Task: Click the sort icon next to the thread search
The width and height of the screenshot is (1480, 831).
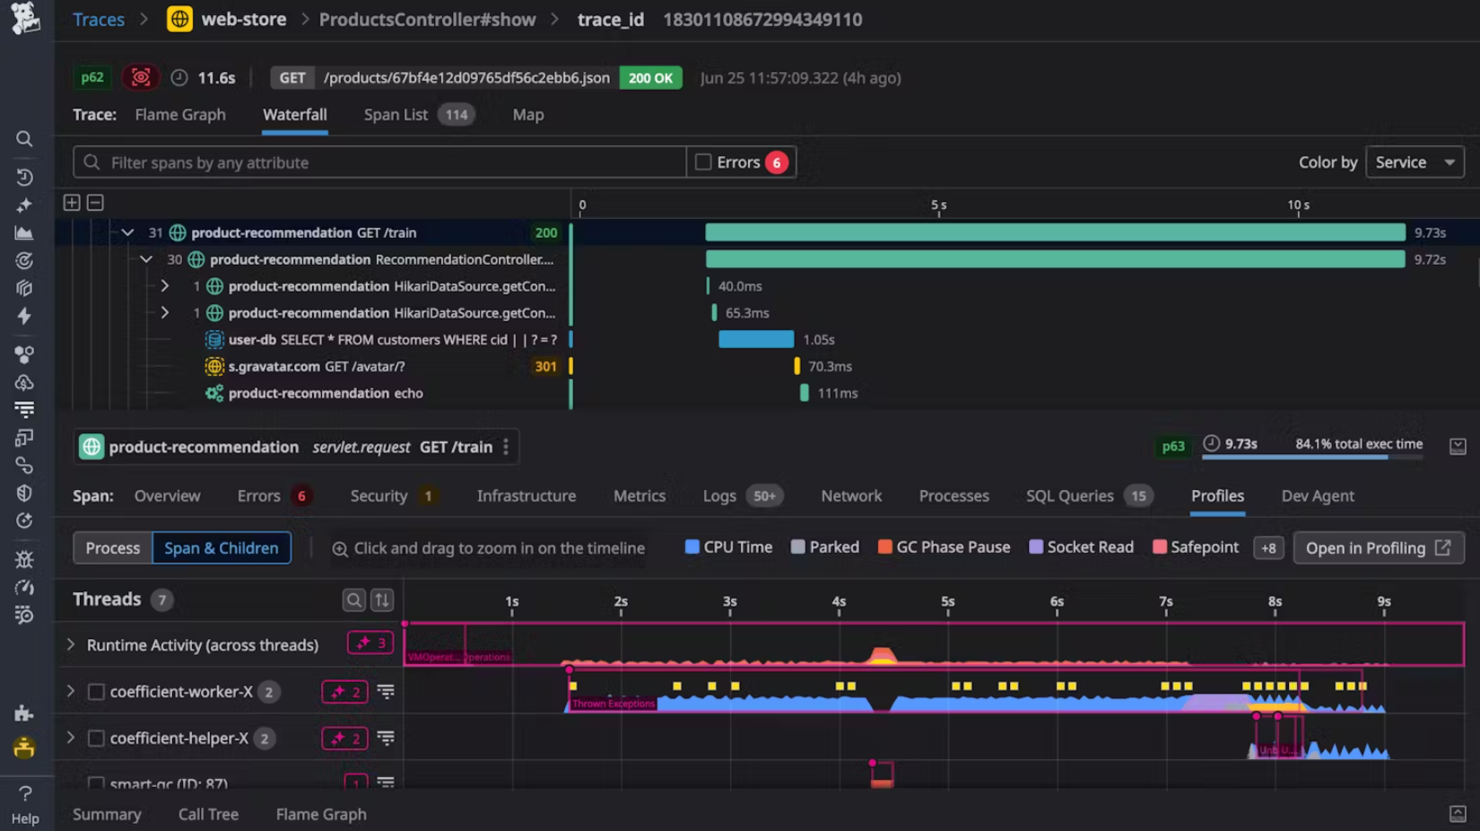Action: (382, 599)
